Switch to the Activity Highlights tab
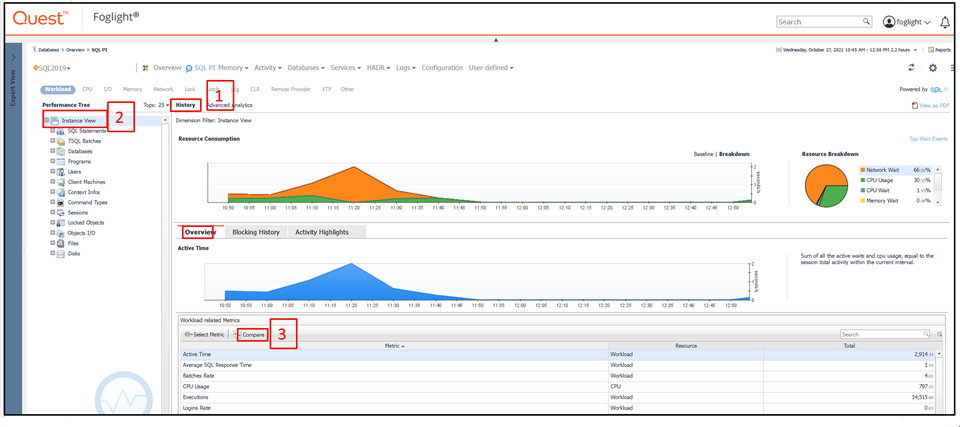The height and width of the screenshot is (427, 960). pyautogui.click(x=322, y=232)
